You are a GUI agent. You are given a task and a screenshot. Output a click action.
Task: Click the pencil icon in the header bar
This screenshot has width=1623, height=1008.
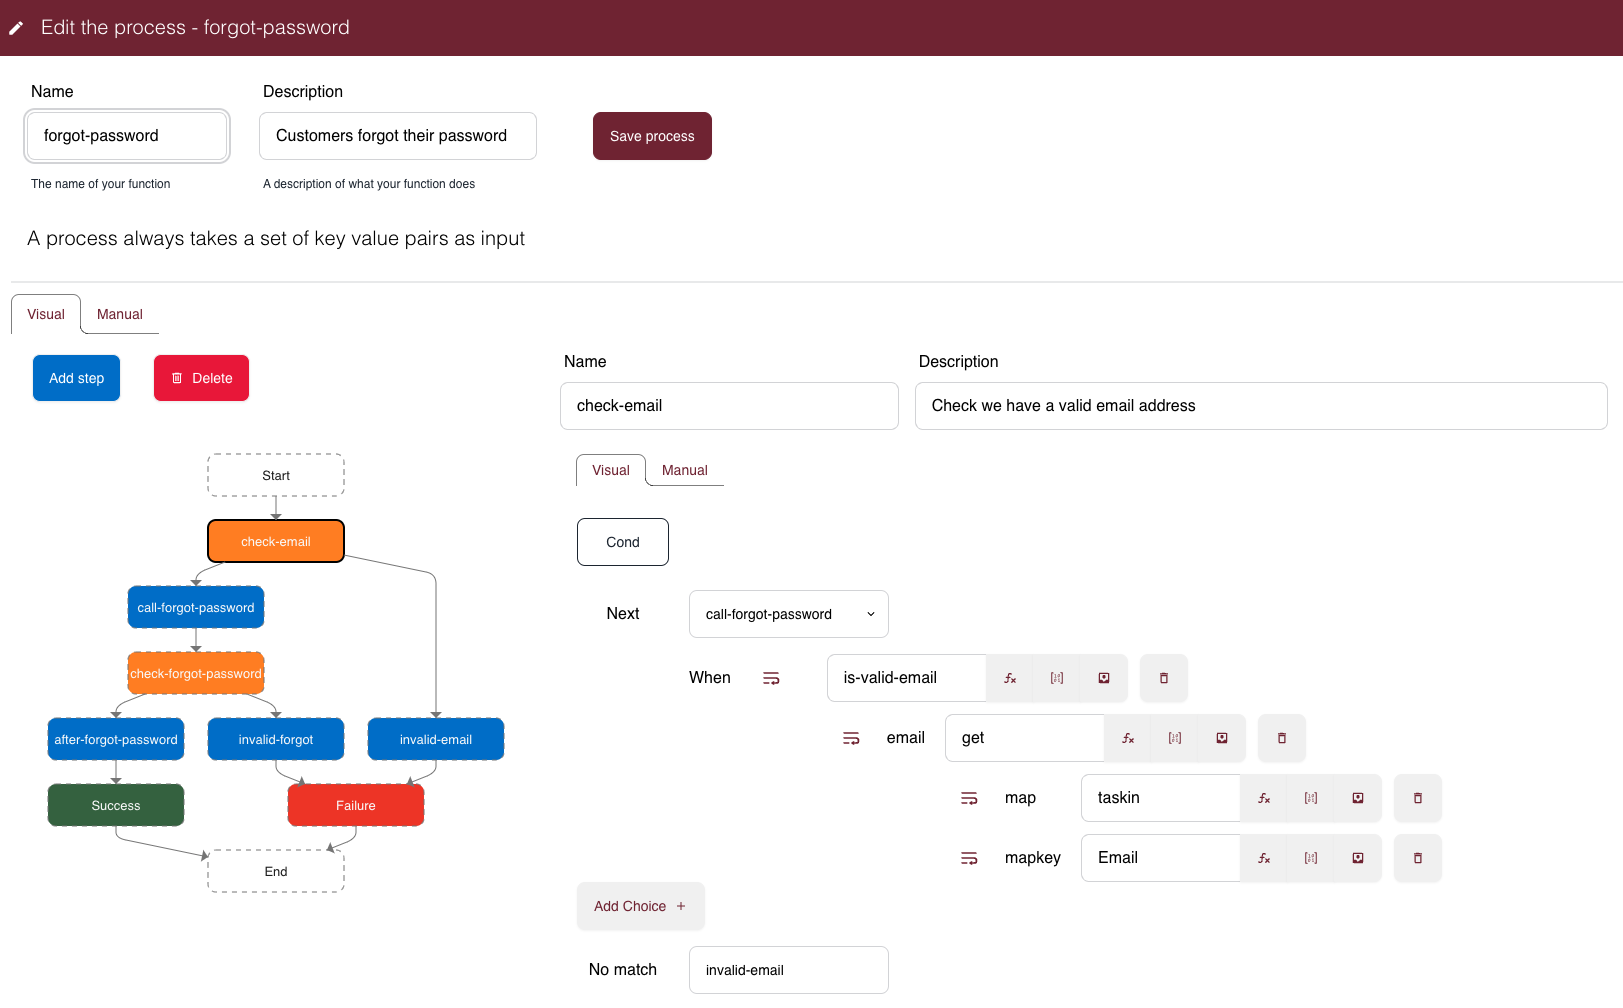(x=16, y=27)
